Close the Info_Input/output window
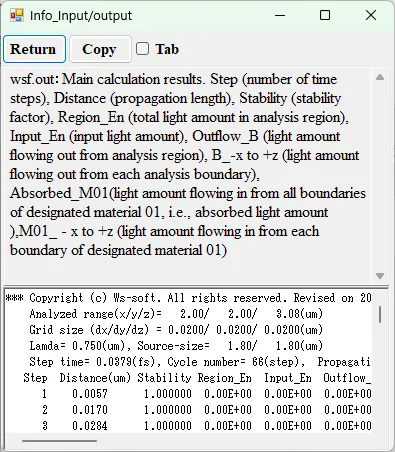This screenshot has width=395, height=452. (x=371, y=15)
